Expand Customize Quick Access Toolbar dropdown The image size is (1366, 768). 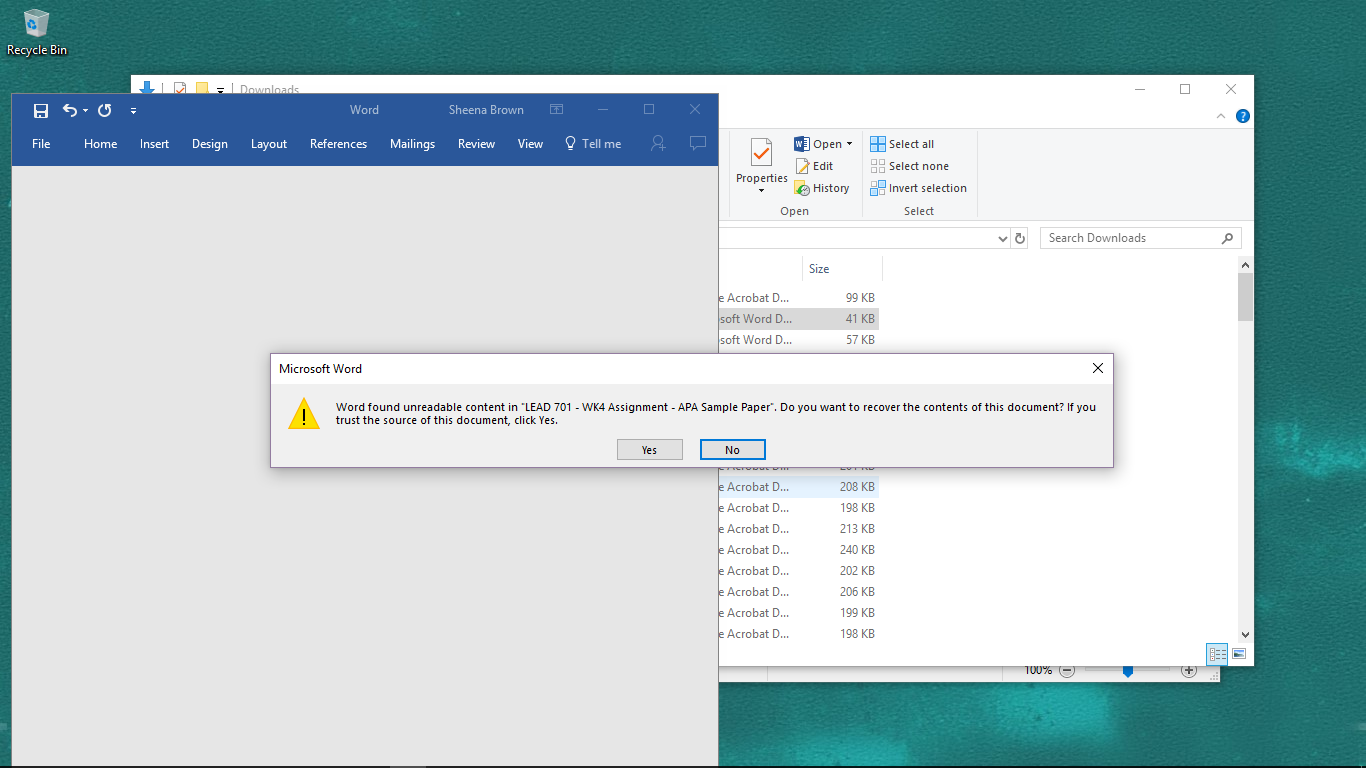tap(133, 111)
